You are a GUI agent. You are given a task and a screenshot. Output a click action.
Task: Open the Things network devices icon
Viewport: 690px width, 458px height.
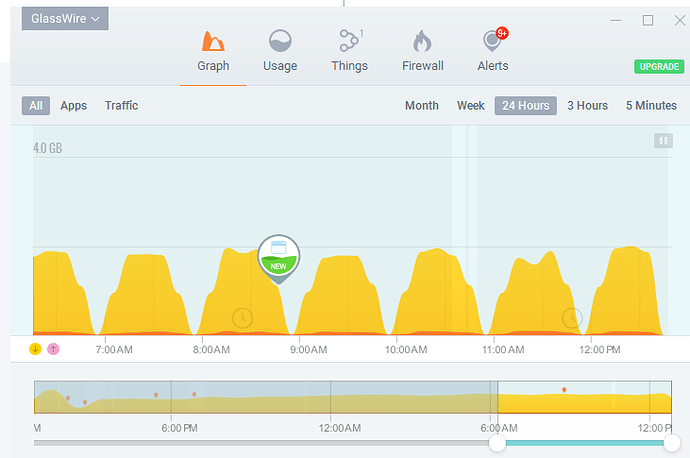pyautogui.click(x=349, y=41)
